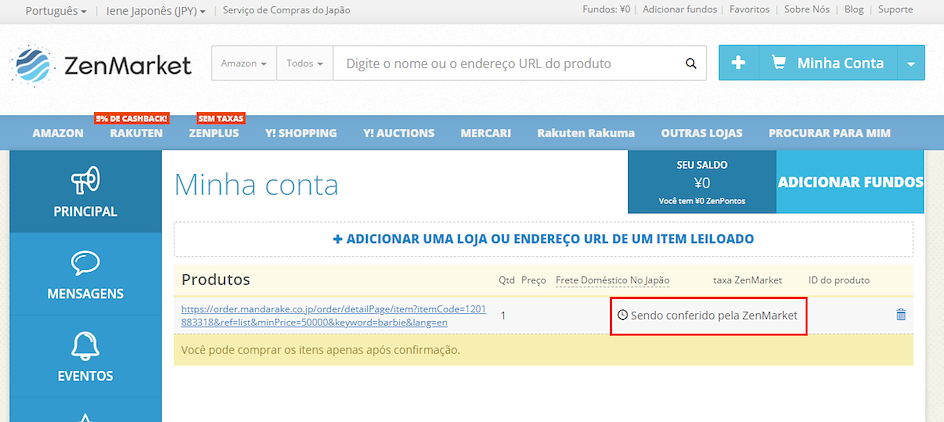Click Serviço de Compras do Japão link
This screenshot has height=422, width=944.
pos(287,10)
